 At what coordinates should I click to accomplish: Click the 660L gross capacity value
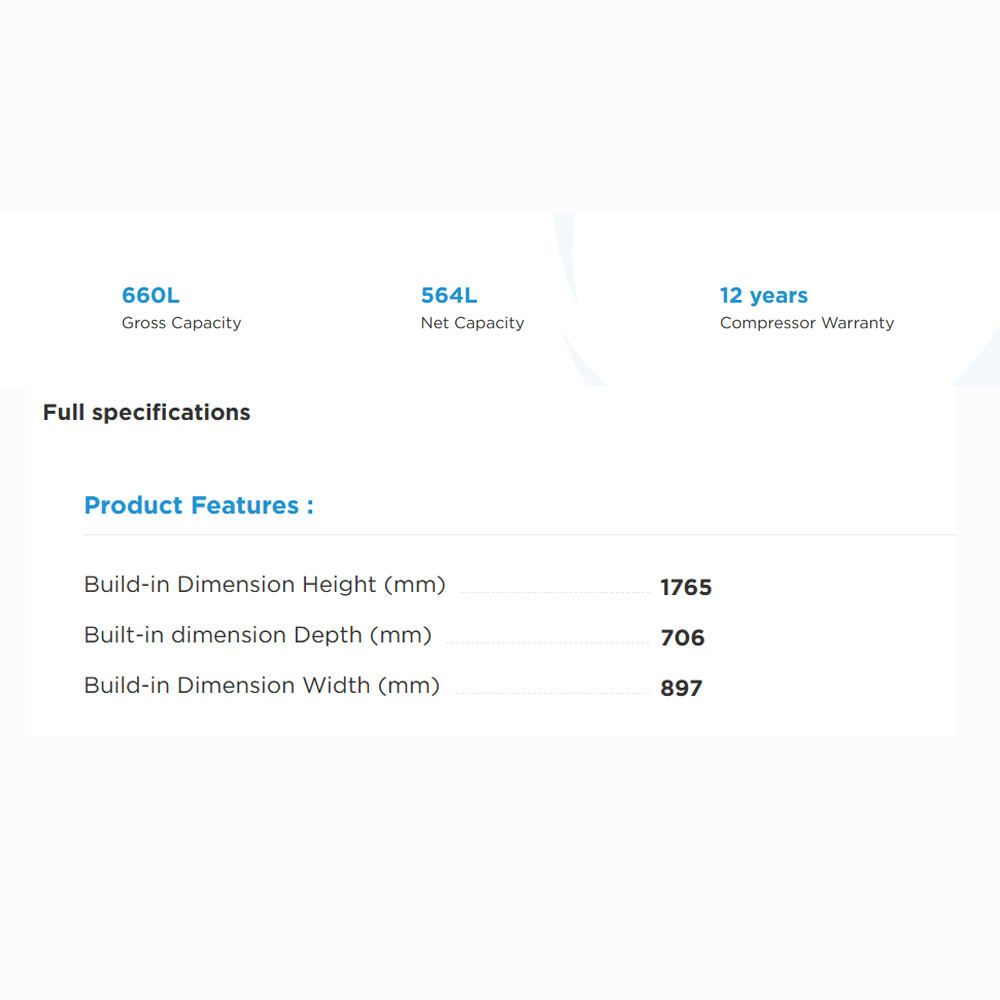(150, 296)
